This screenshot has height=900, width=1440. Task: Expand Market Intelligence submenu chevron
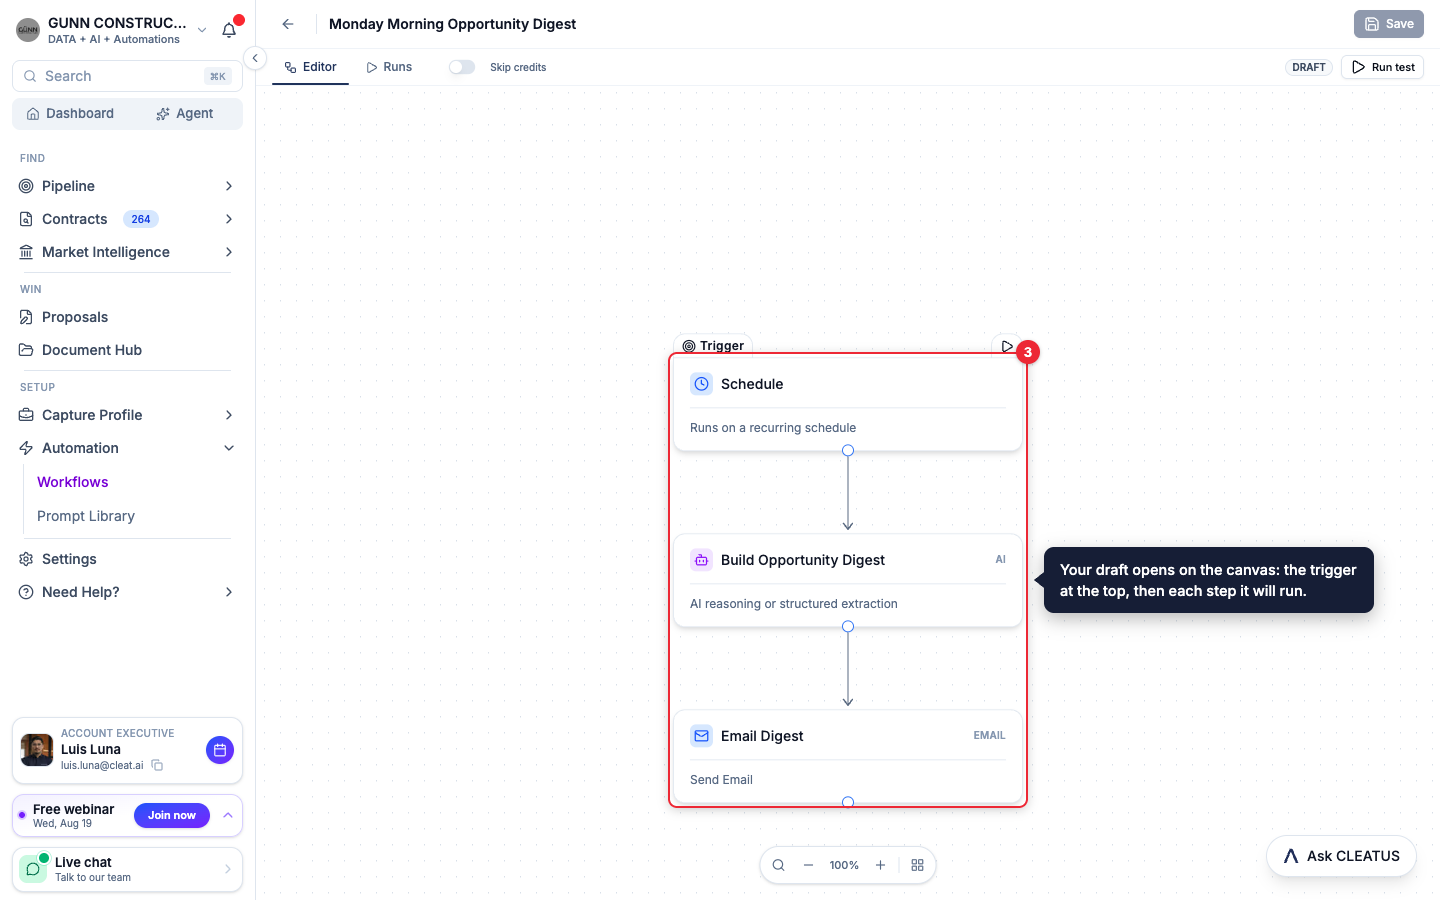coord(229,252)
